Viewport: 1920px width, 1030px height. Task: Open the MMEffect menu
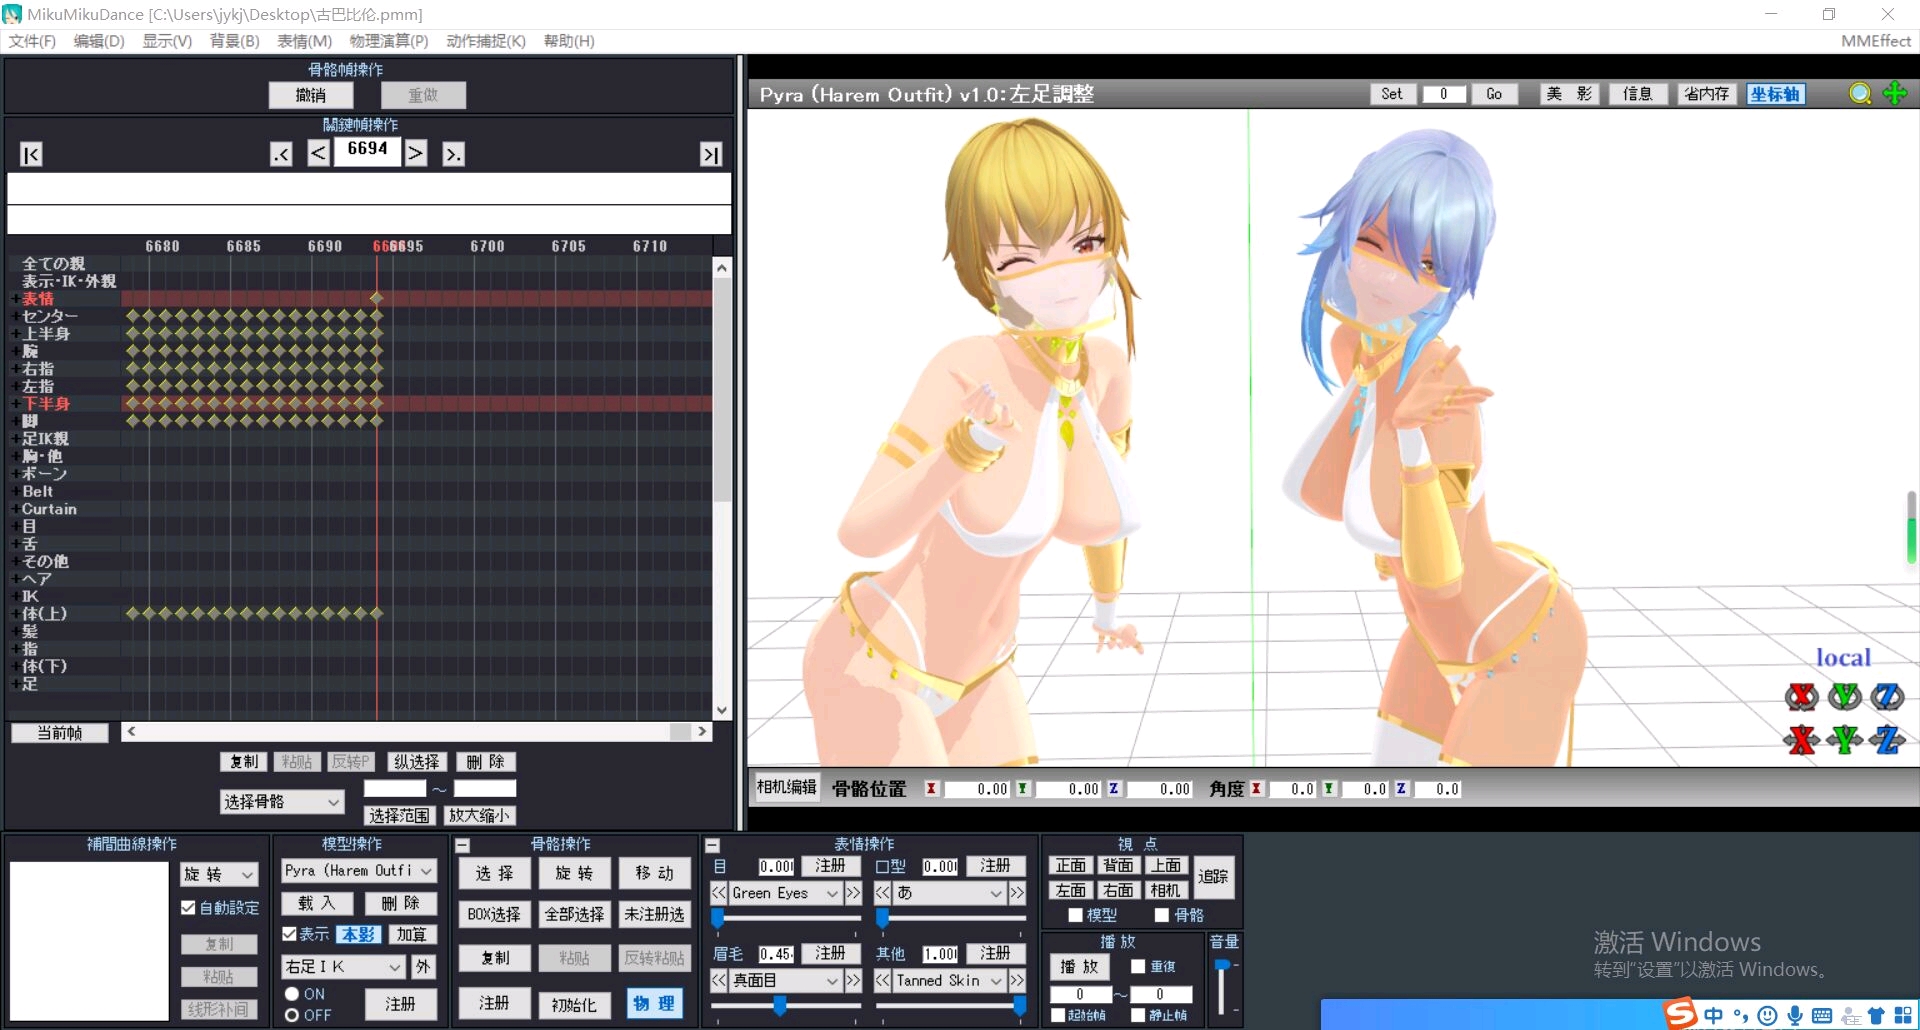pos(1875,41)
